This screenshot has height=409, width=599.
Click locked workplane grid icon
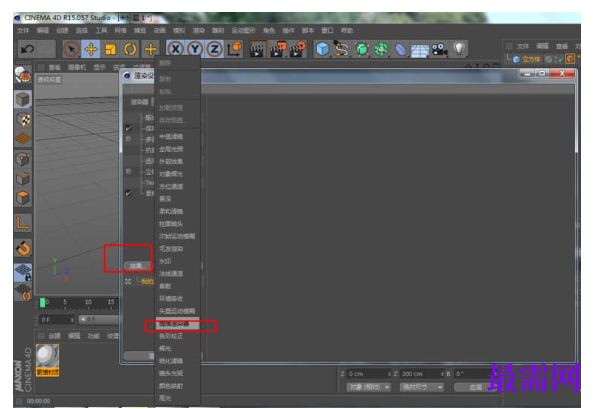point(23,272)
